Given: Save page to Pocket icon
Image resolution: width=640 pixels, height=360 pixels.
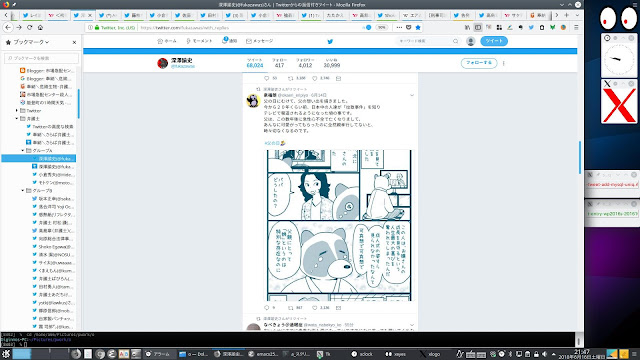Looking at the screenshot, I should (x=409, y=27).
